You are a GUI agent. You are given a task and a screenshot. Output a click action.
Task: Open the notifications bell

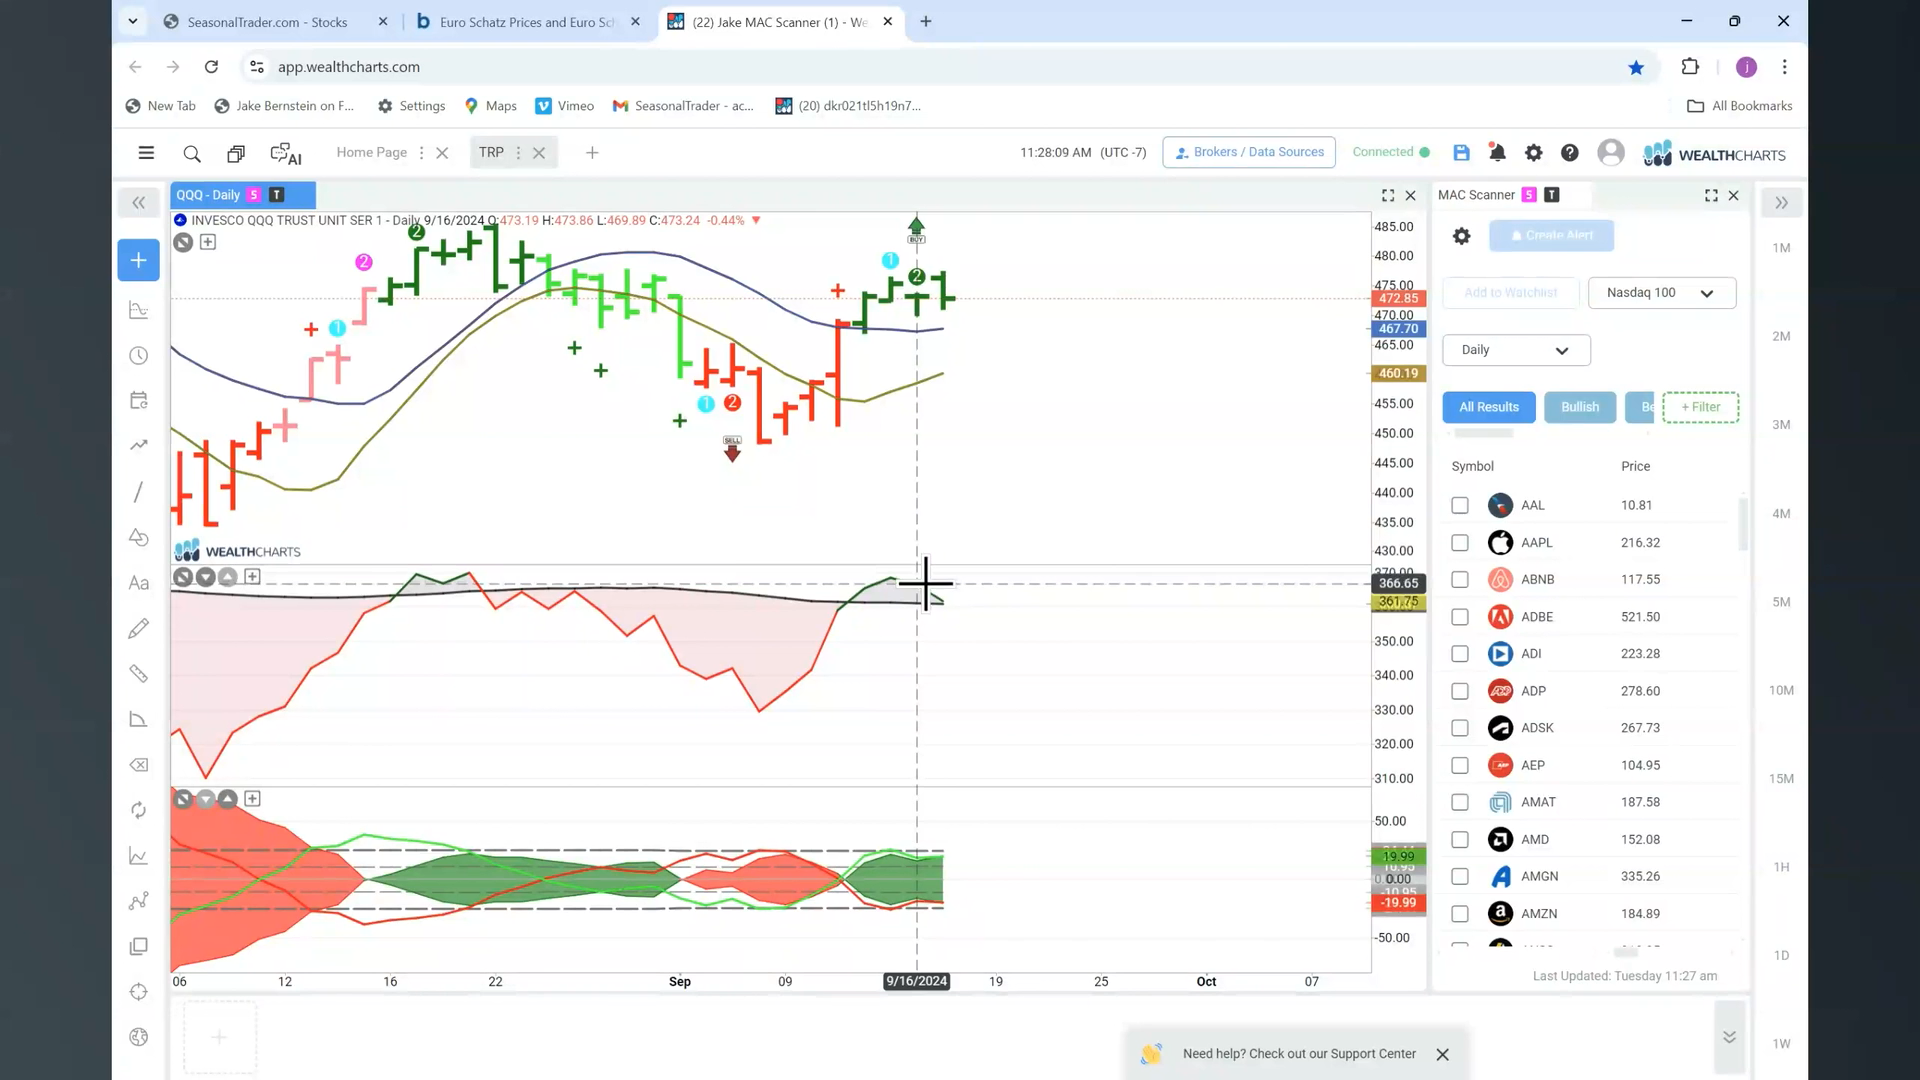(x=1497, y=153)
